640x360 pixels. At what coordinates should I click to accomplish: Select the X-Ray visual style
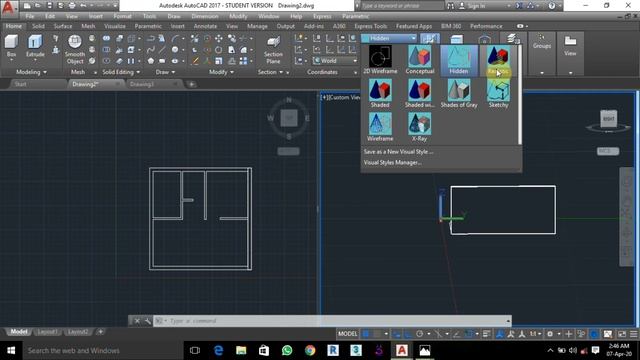(420, 127)
